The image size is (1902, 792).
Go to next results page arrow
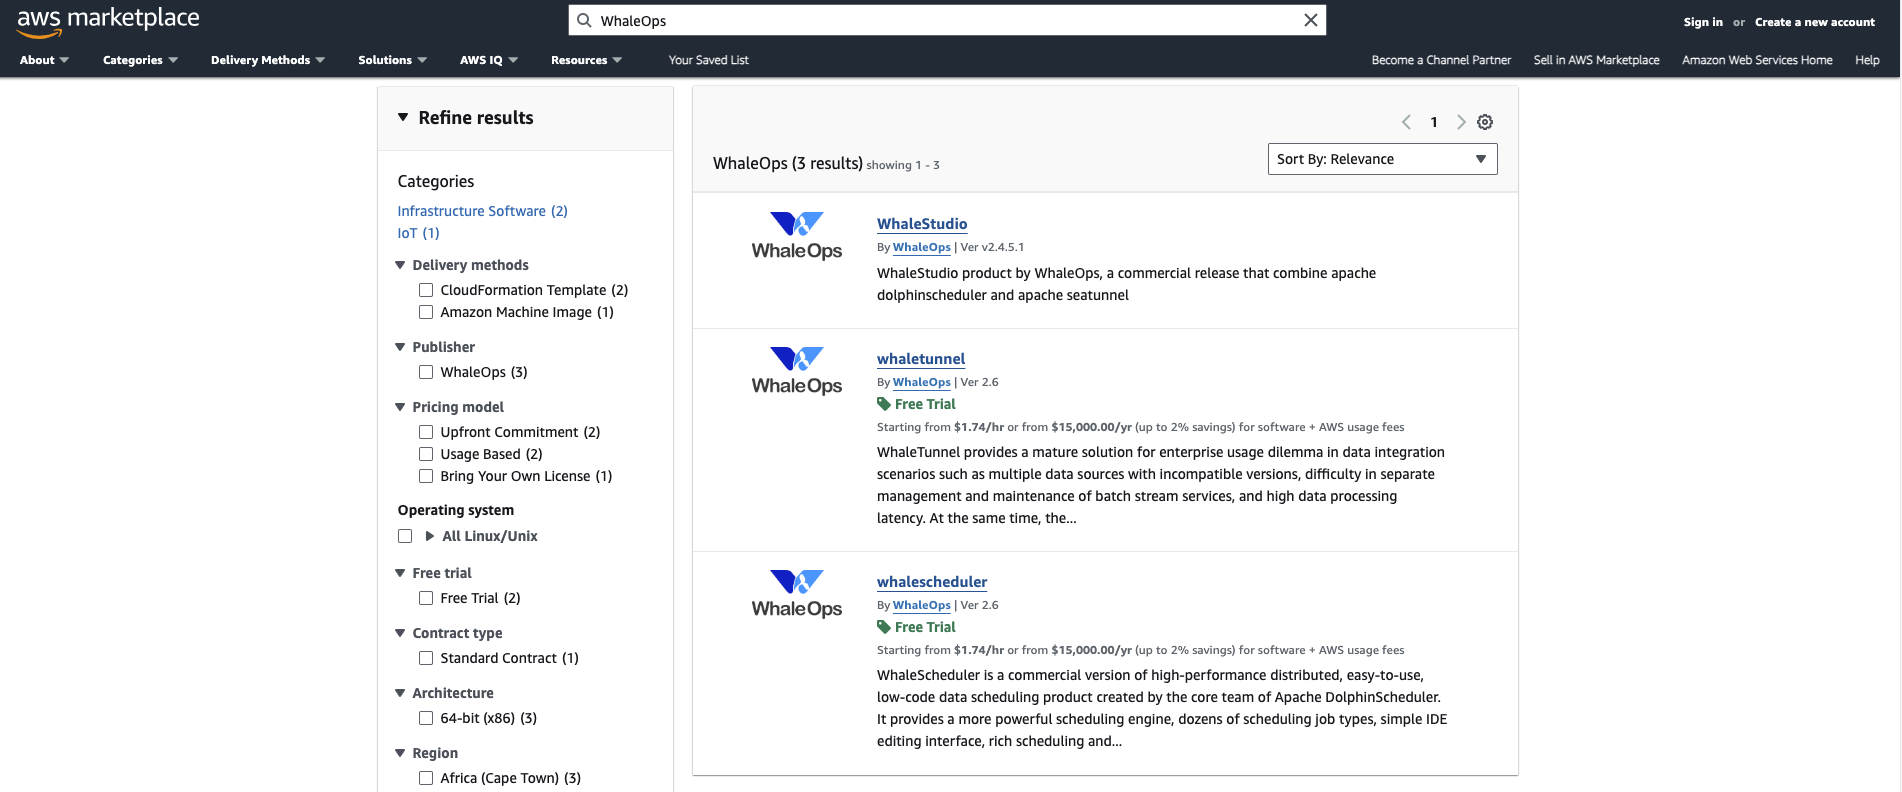[1461, 122]
